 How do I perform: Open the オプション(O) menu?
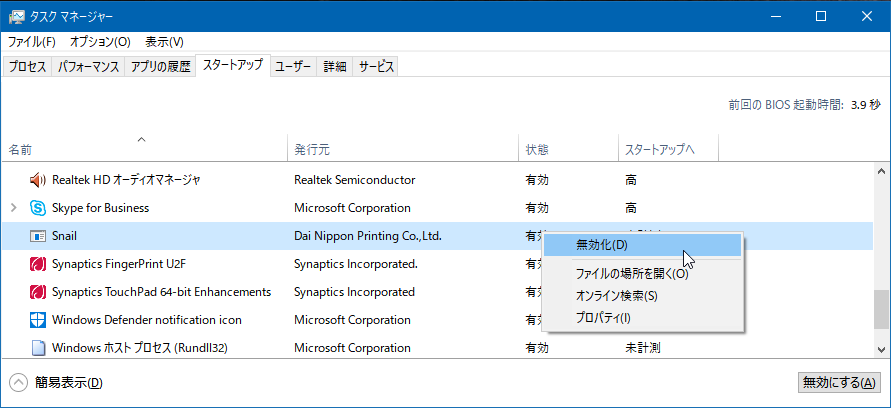tap(101, 42)
